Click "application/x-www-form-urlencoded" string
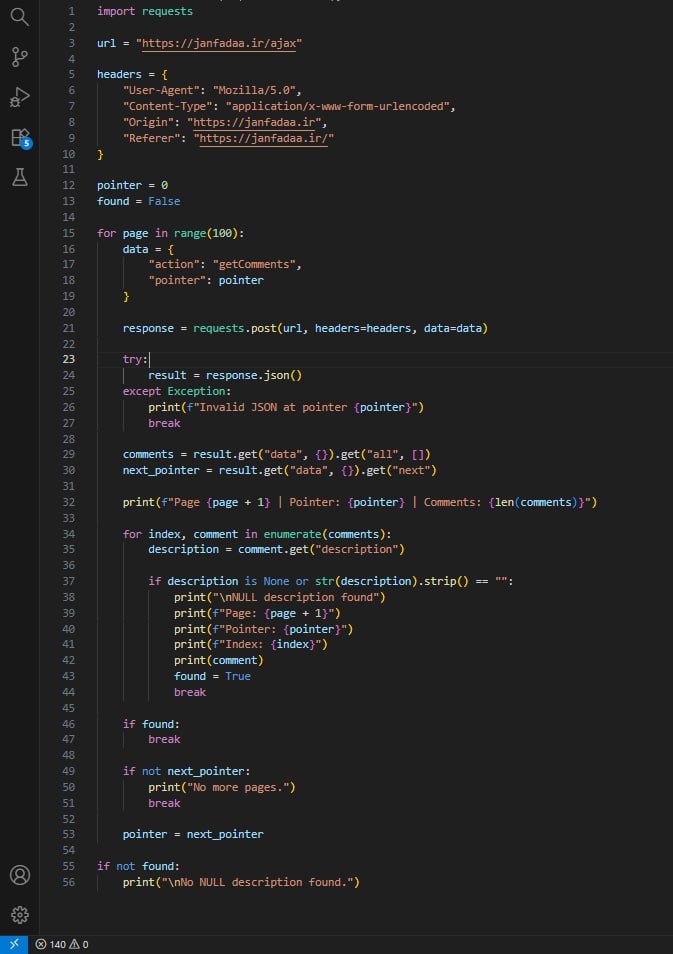 pyautogui.click(x=337, y=106)
